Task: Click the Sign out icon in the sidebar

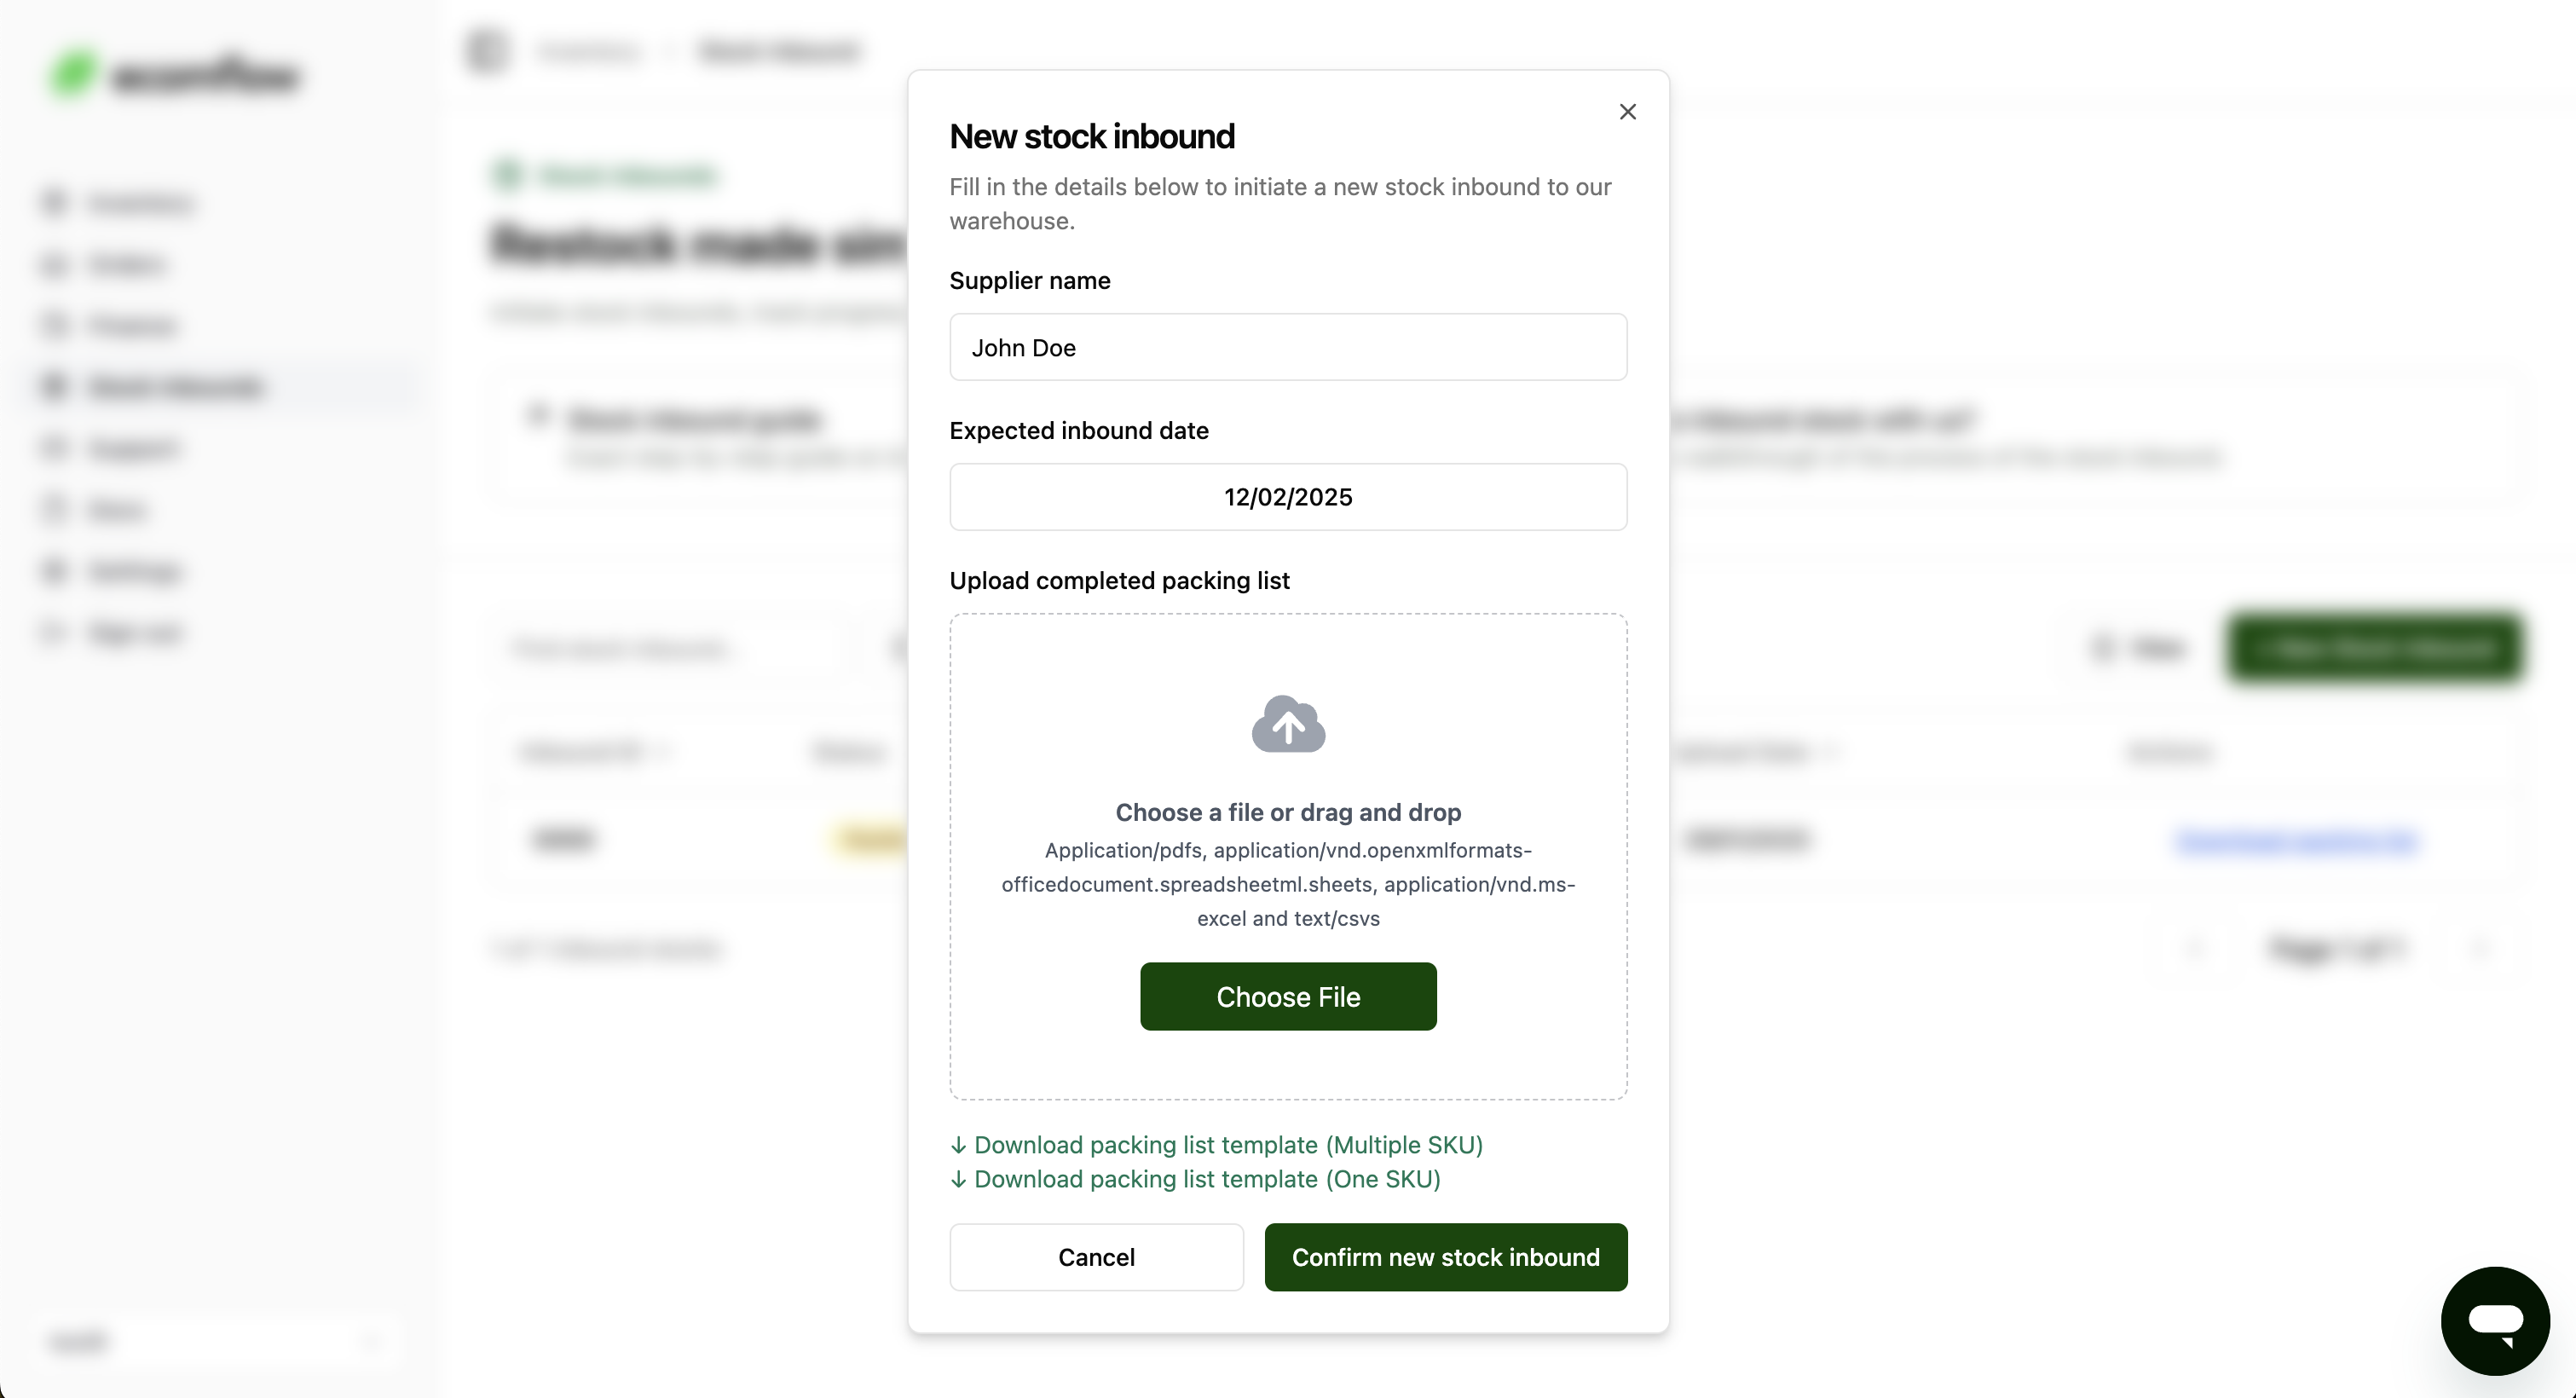Action: click(x=55, y=632)
